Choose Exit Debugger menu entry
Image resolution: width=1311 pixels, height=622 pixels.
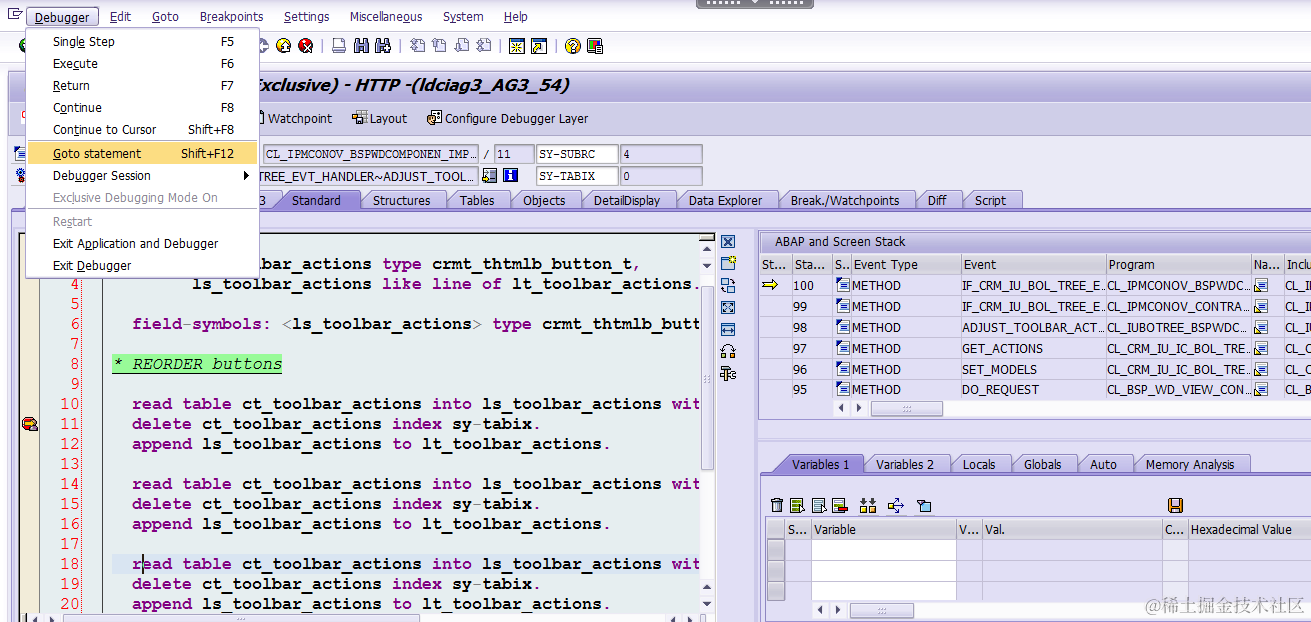(x=143, y=266)
